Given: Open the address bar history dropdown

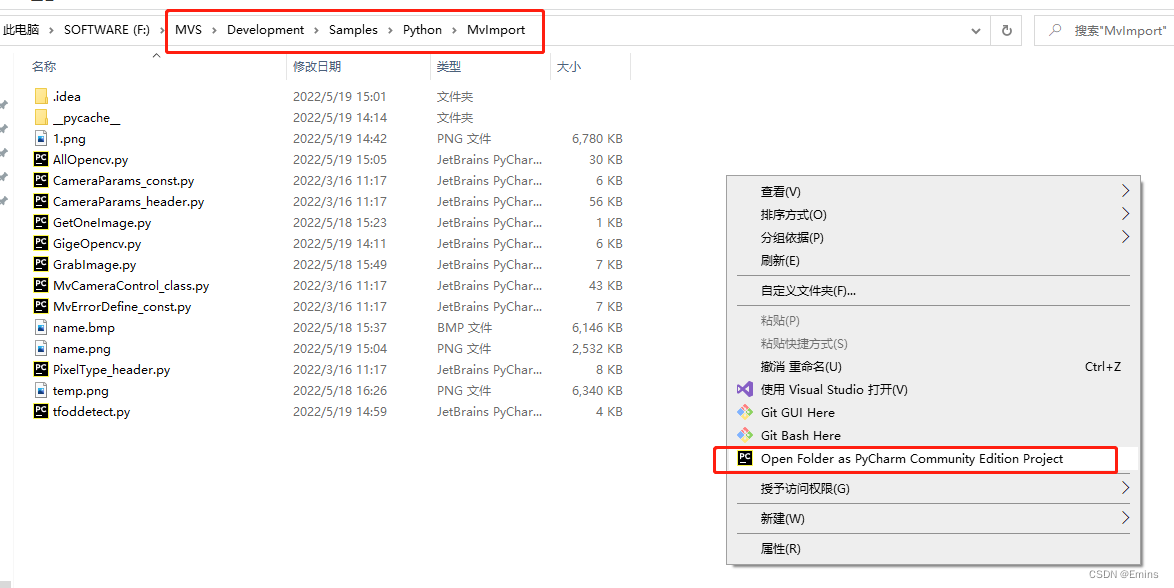Looking at the screenshot, I should click(x=976, y=31).
